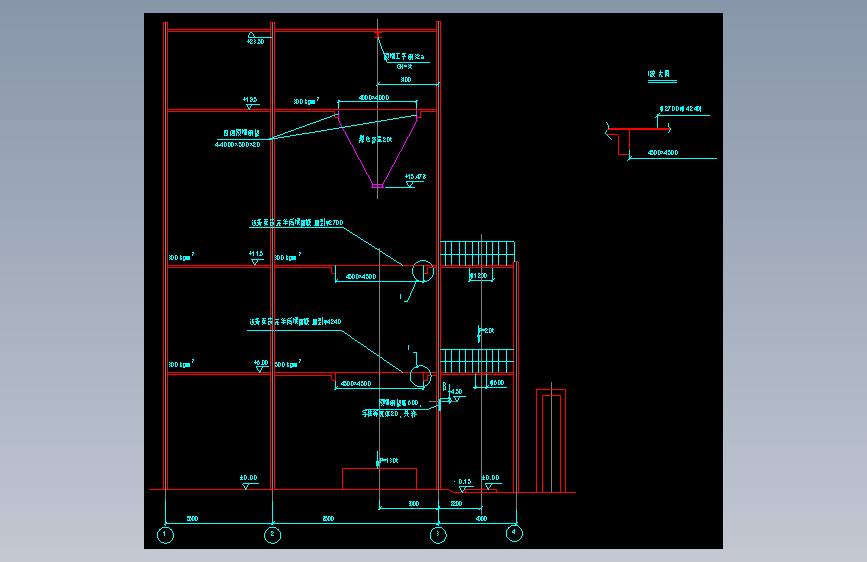Image resolution: width=867 pixels, height=562 pixels.
Task: Select the magenta hopper outline
Action: (377, 149)
